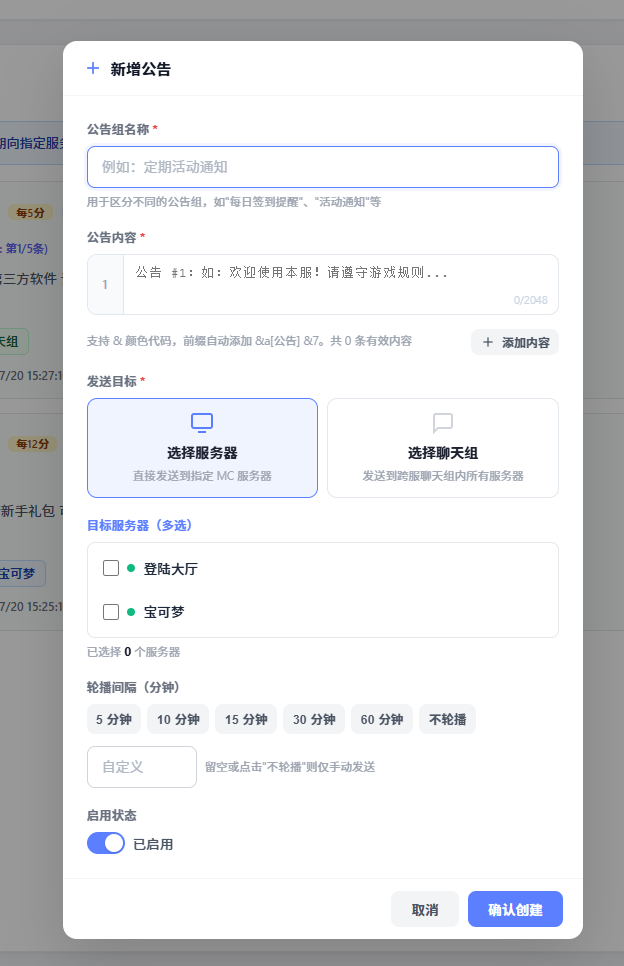Click the 添加内容 button
This screenshot has height=966, width=624.
point(515,342)
